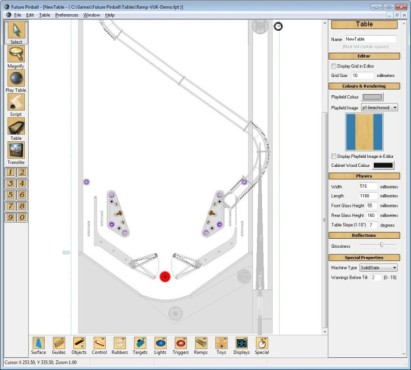Toggle layer 1 button
Viewport: 411px width, 370px height.
pyautogui.click(x=10, y=172)
